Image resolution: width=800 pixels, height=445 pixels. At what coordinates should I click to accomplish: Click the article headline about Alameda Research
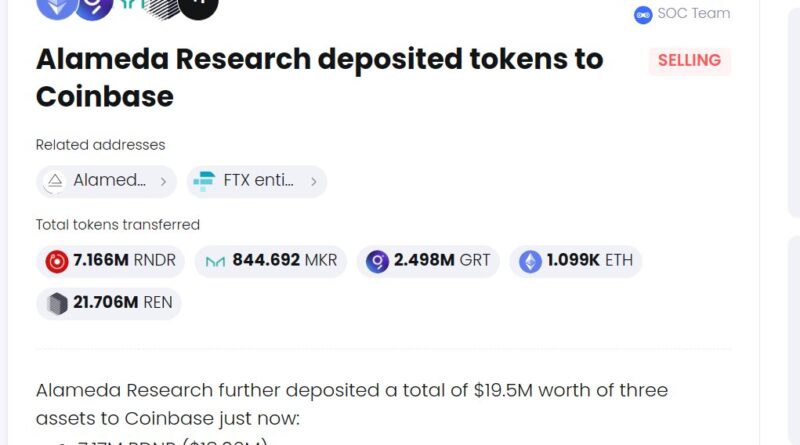coord(319,77)
